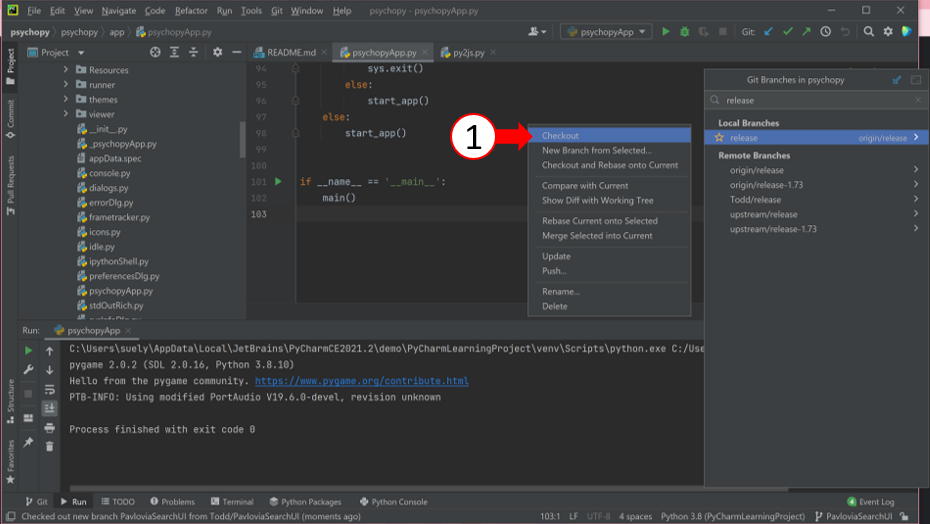
Task: Start debugging with the Debug bug icon
Action: click(x=684, y=31)
